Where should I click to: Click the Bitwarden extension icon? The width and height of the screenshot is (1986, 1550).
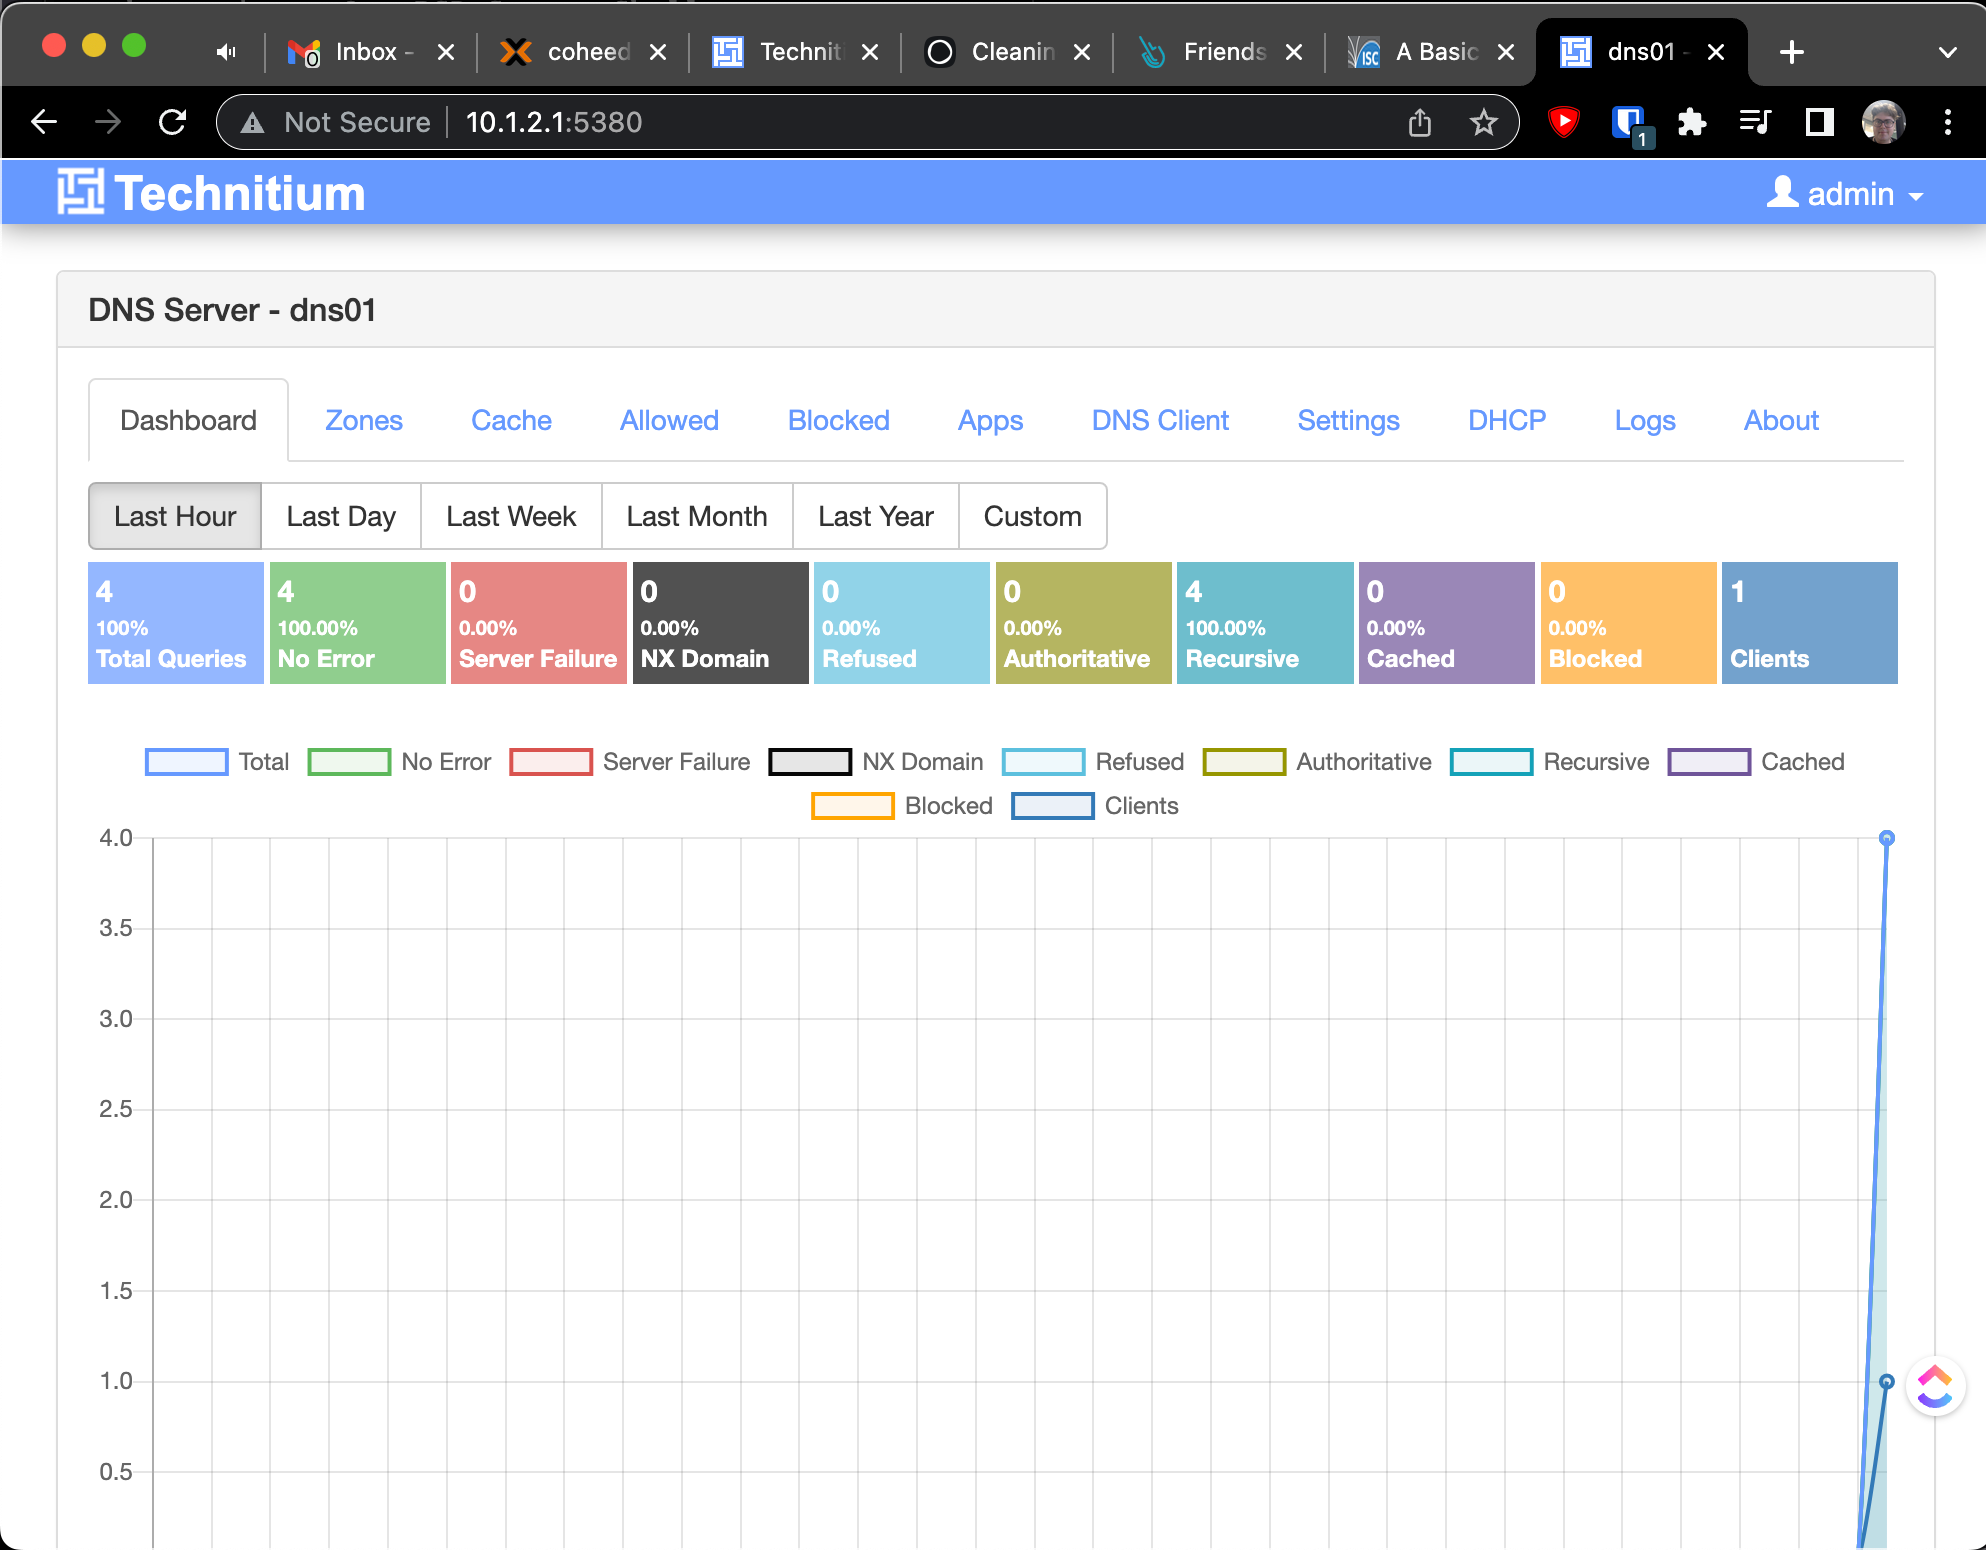tap(1628, 123)
